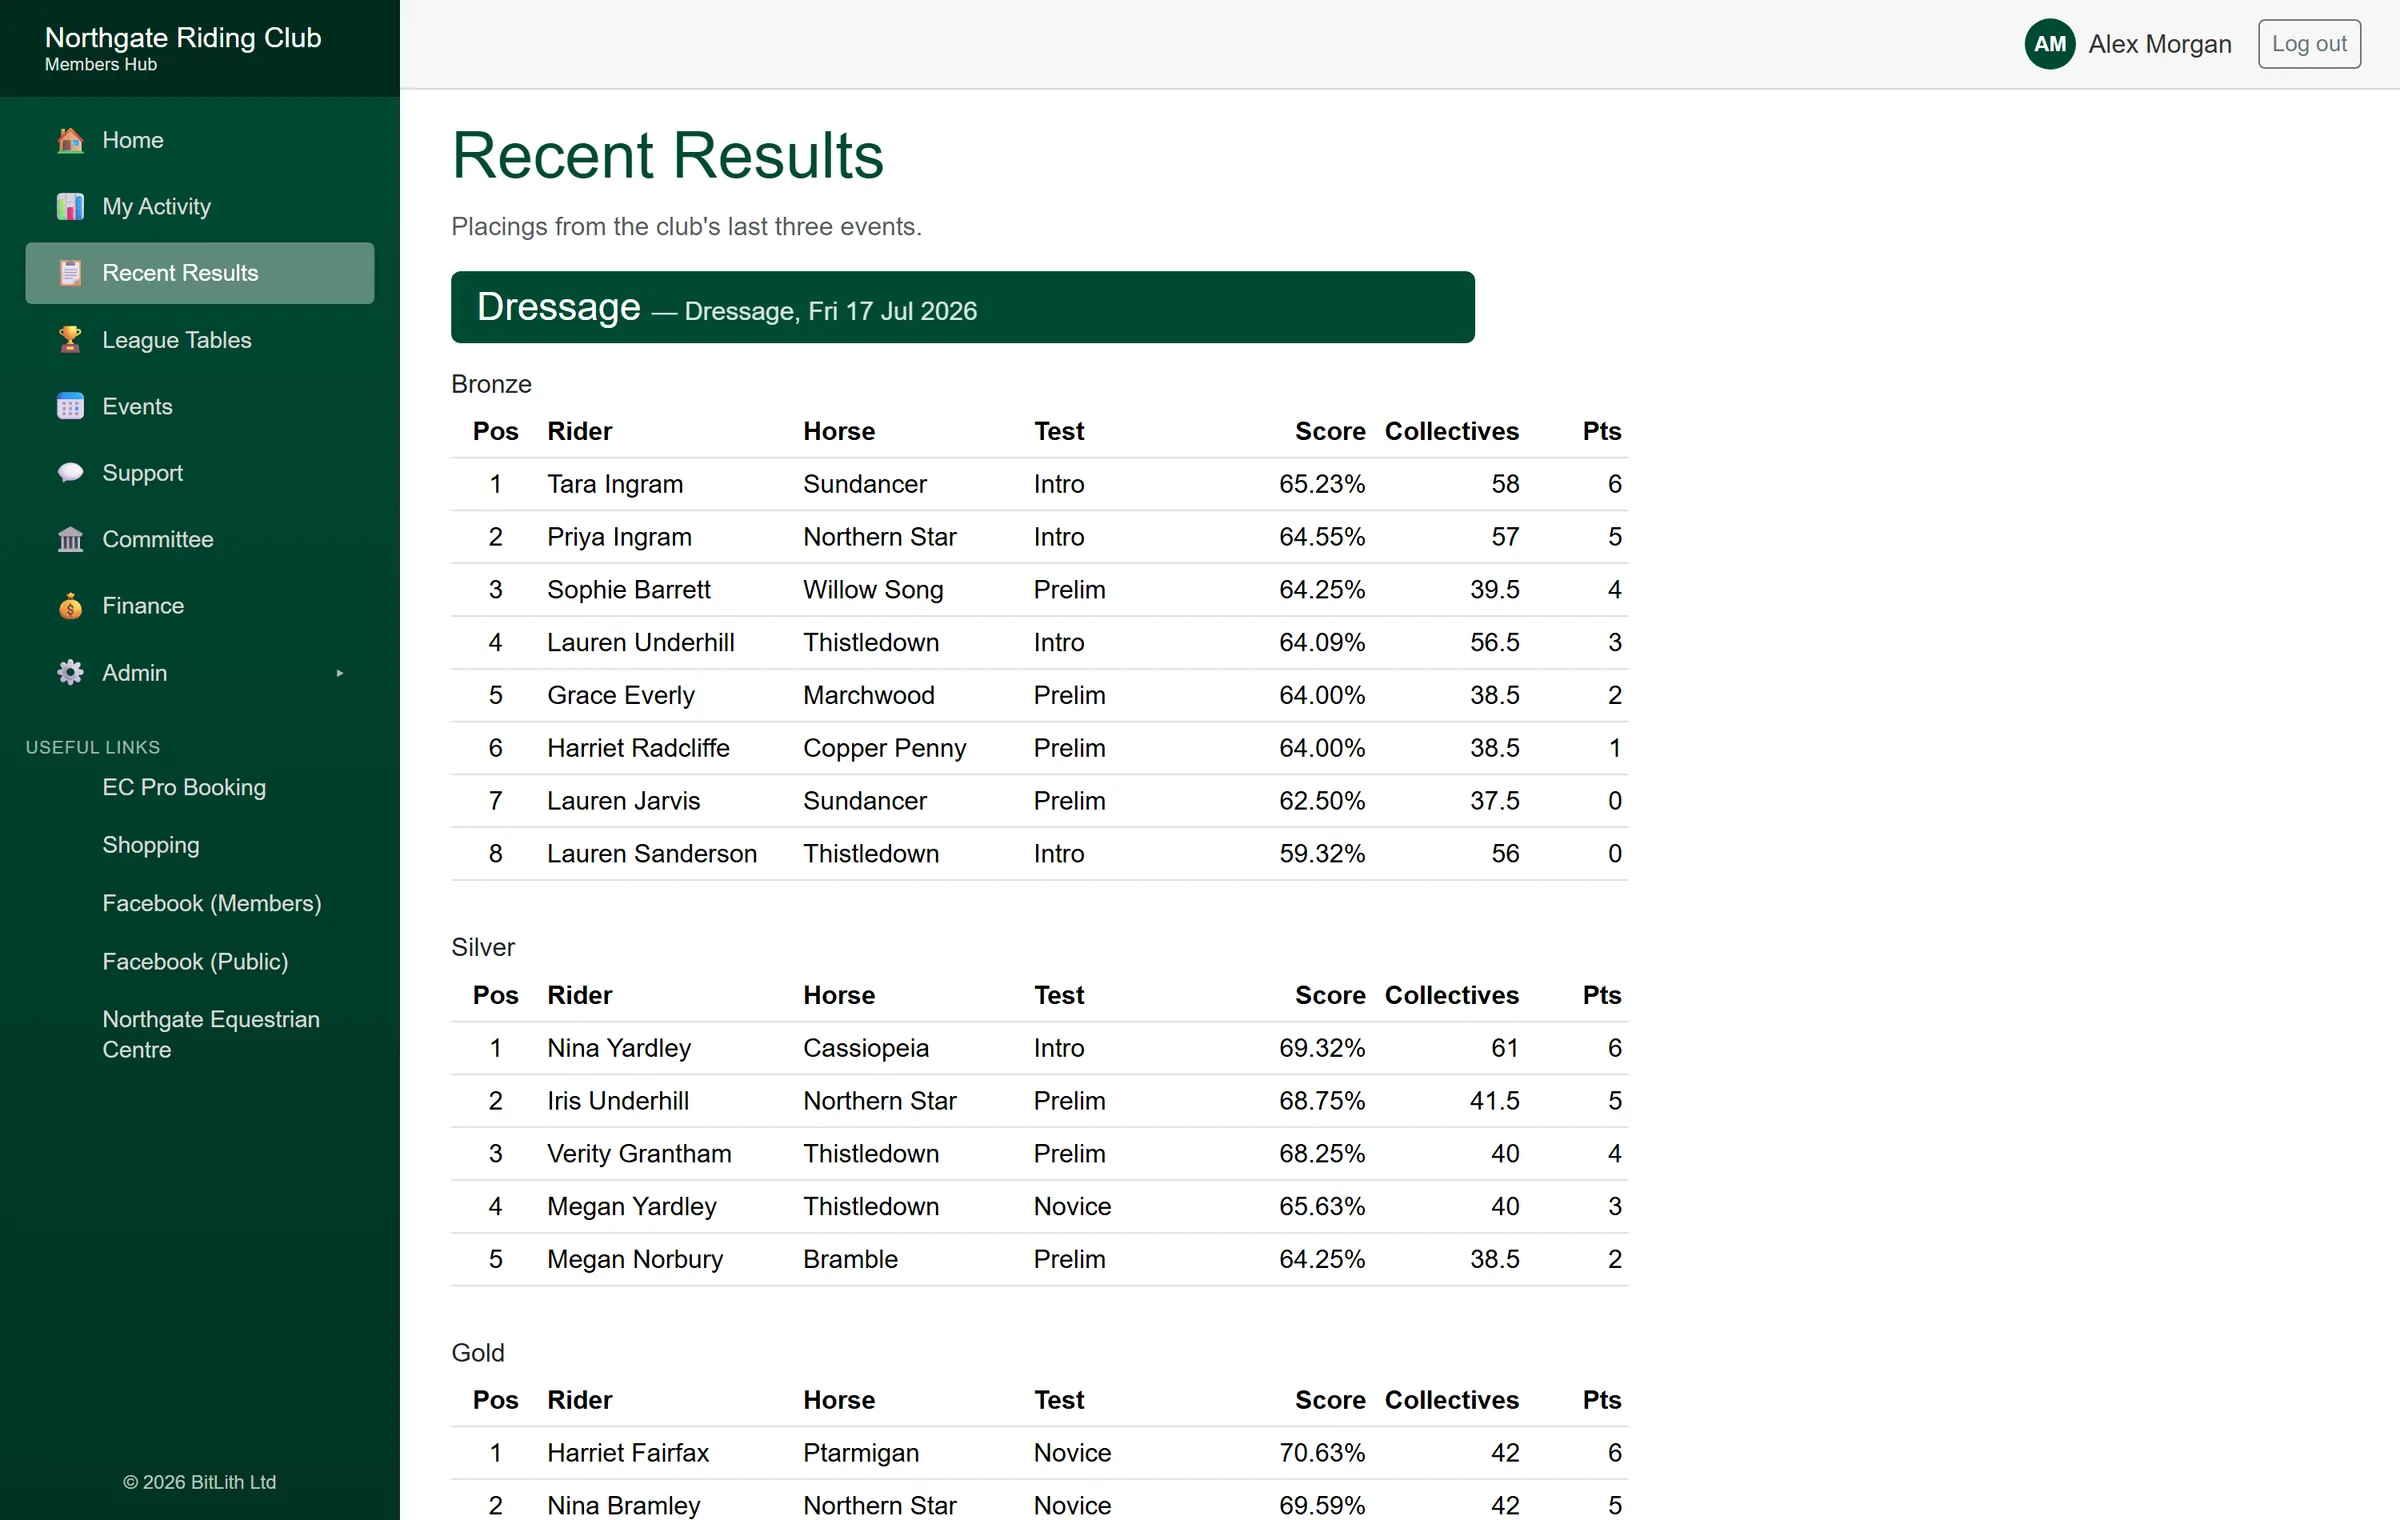The image size is (2400, 1520).
Task: Open the Committee page
Action: click(200, 540)
